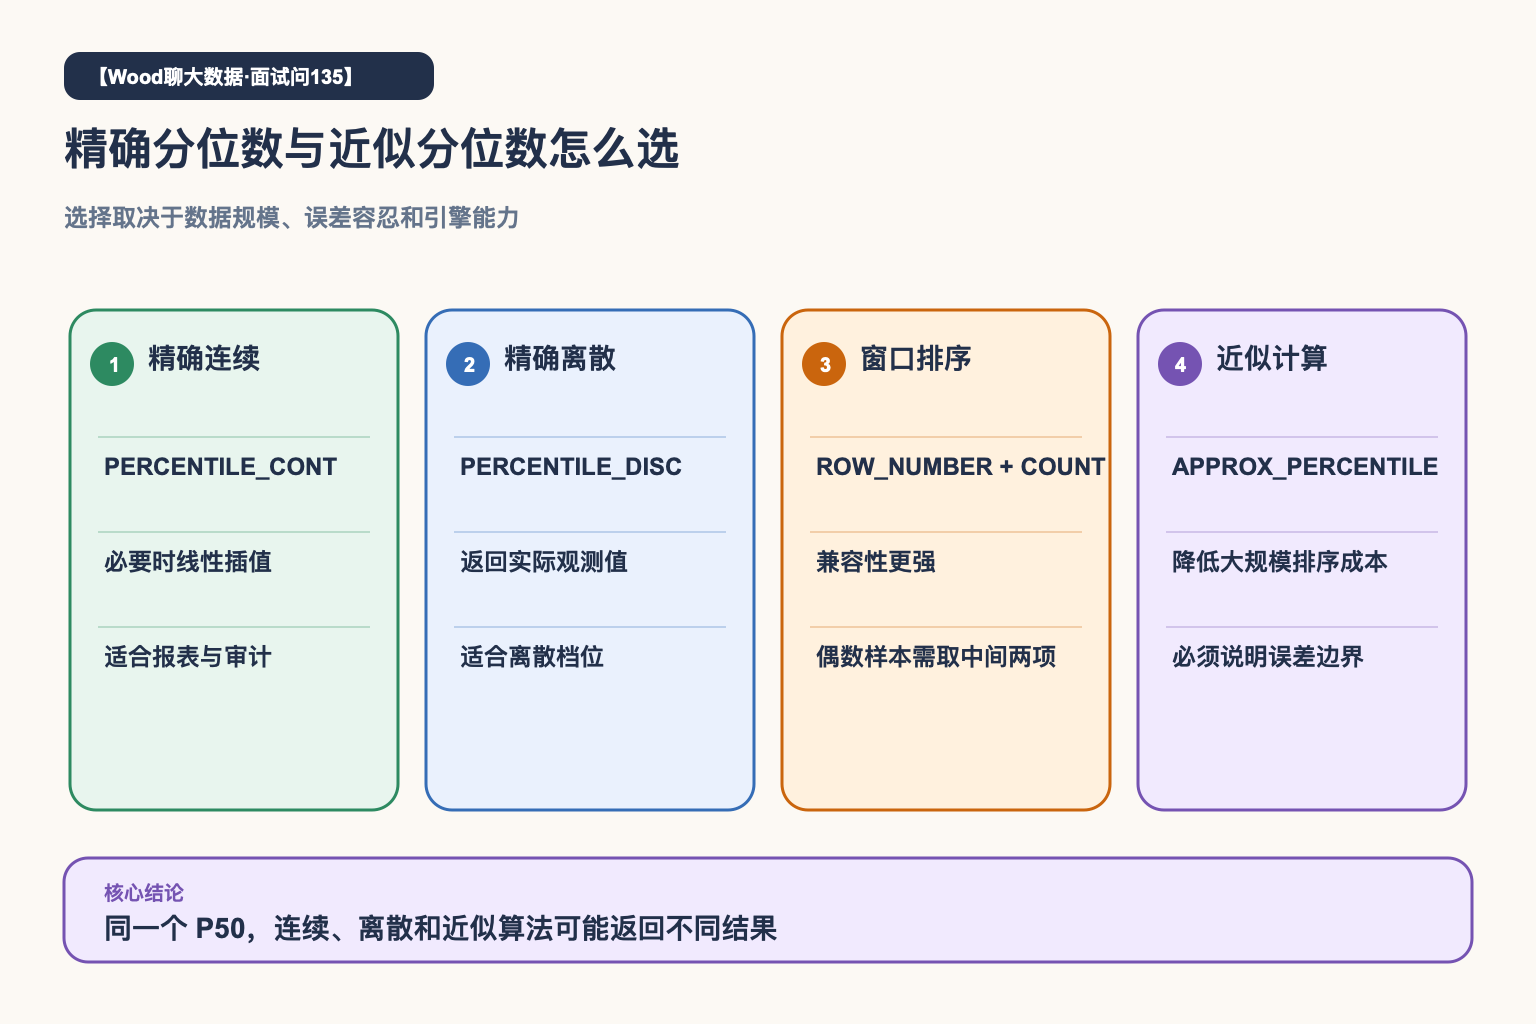Click the line 返回实际观测值

click(544, 562)
